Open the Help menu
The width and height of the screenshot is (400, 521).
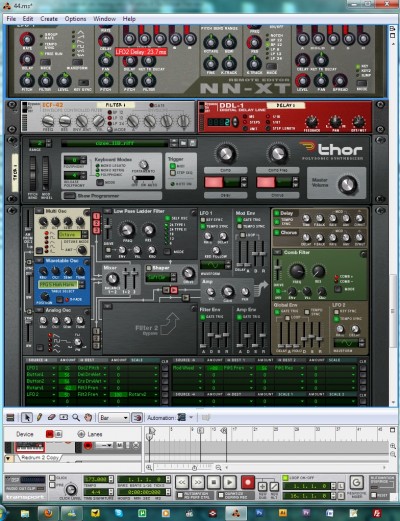click(129, 19)
